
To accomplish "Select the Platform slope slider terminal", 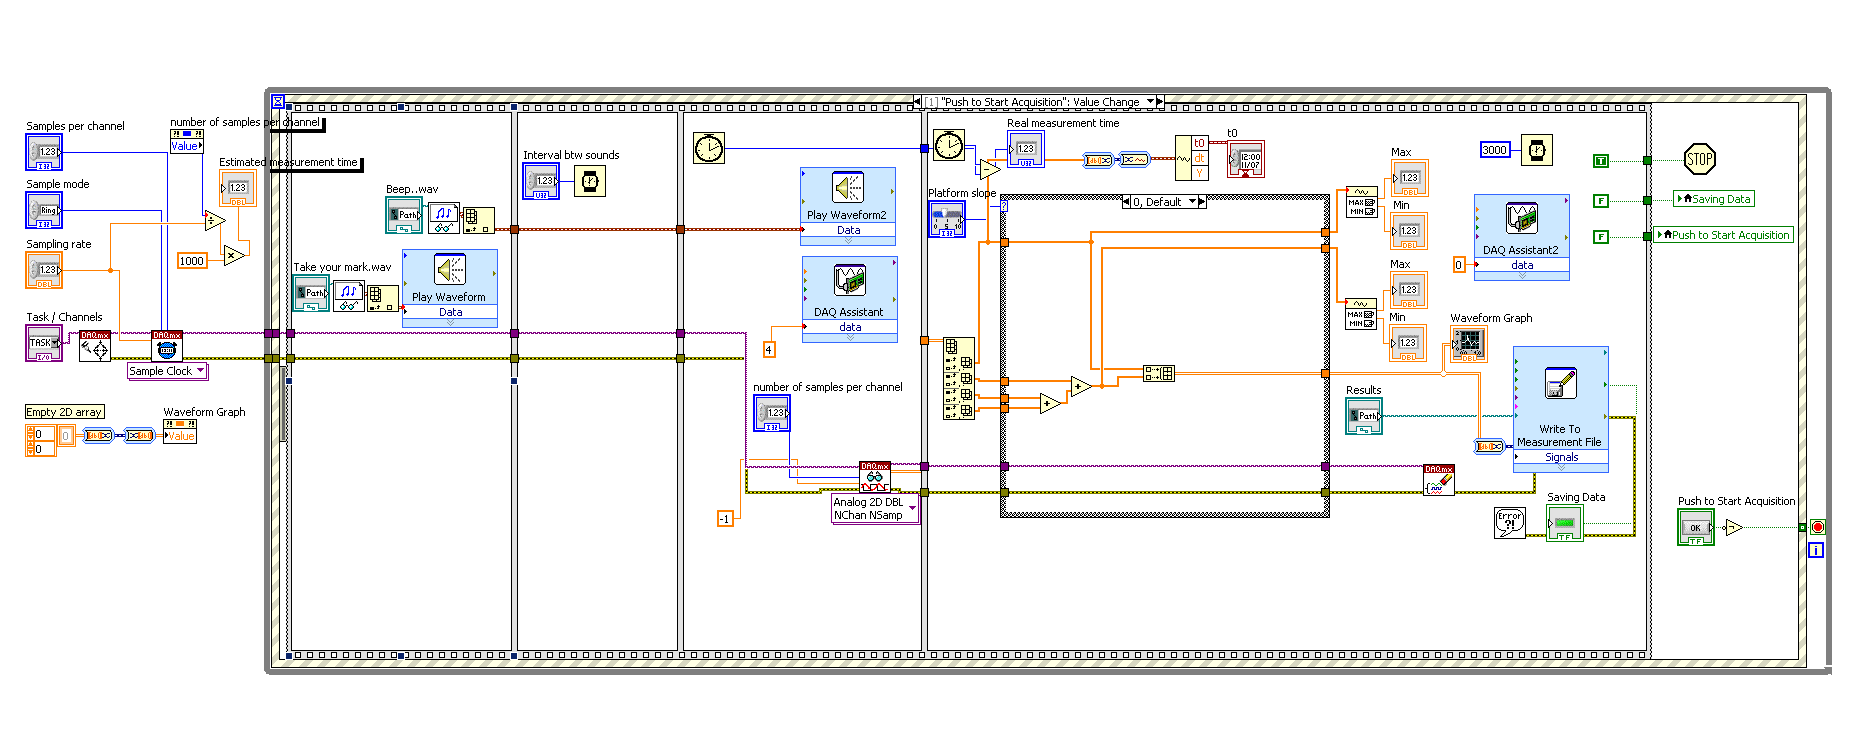I will pos(946,219).
